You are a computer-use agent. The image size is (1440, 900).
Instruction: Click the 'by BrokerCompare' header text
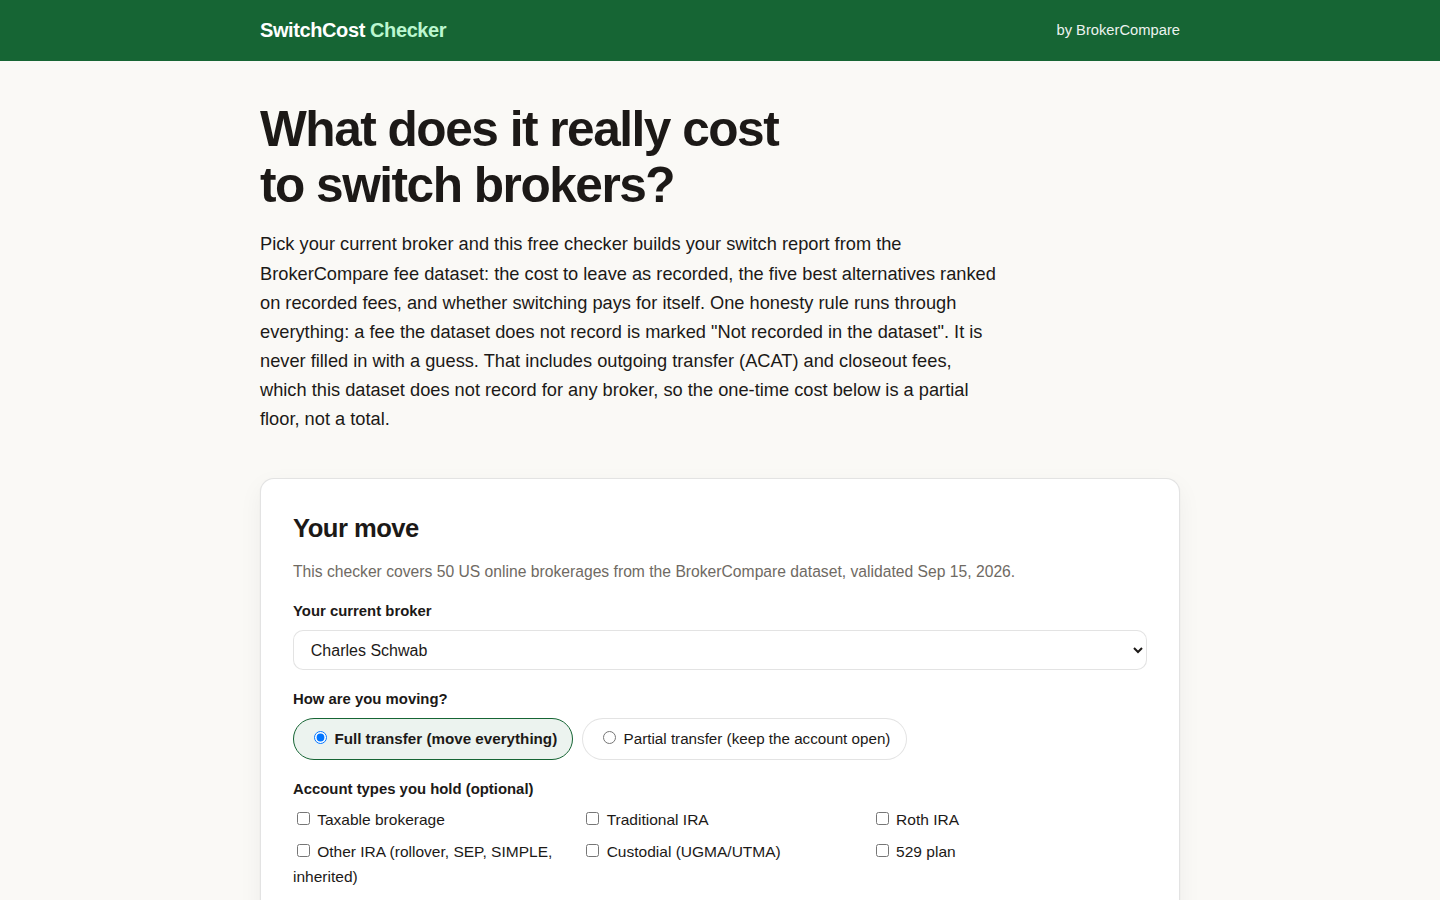[x=1118, y=30]
